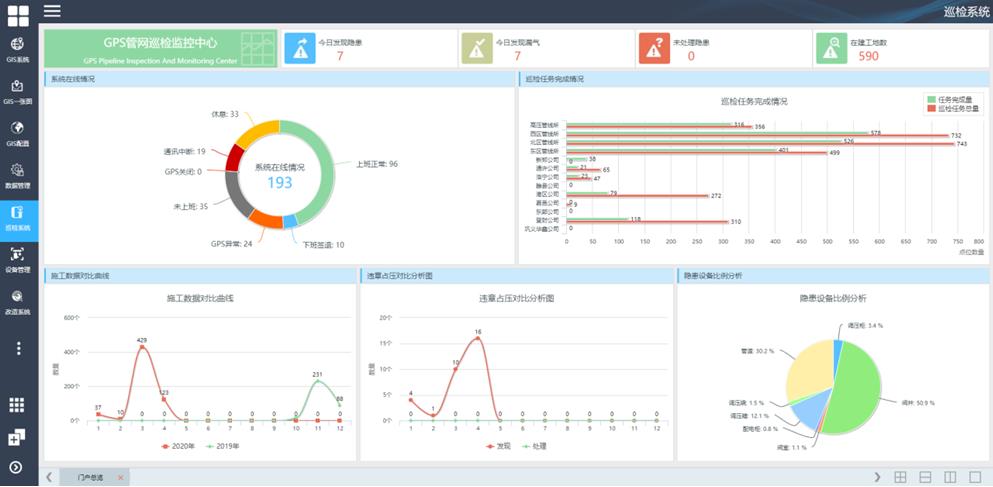
Task: Toggle the 2020年 line series legend
Action: [180, 447]
